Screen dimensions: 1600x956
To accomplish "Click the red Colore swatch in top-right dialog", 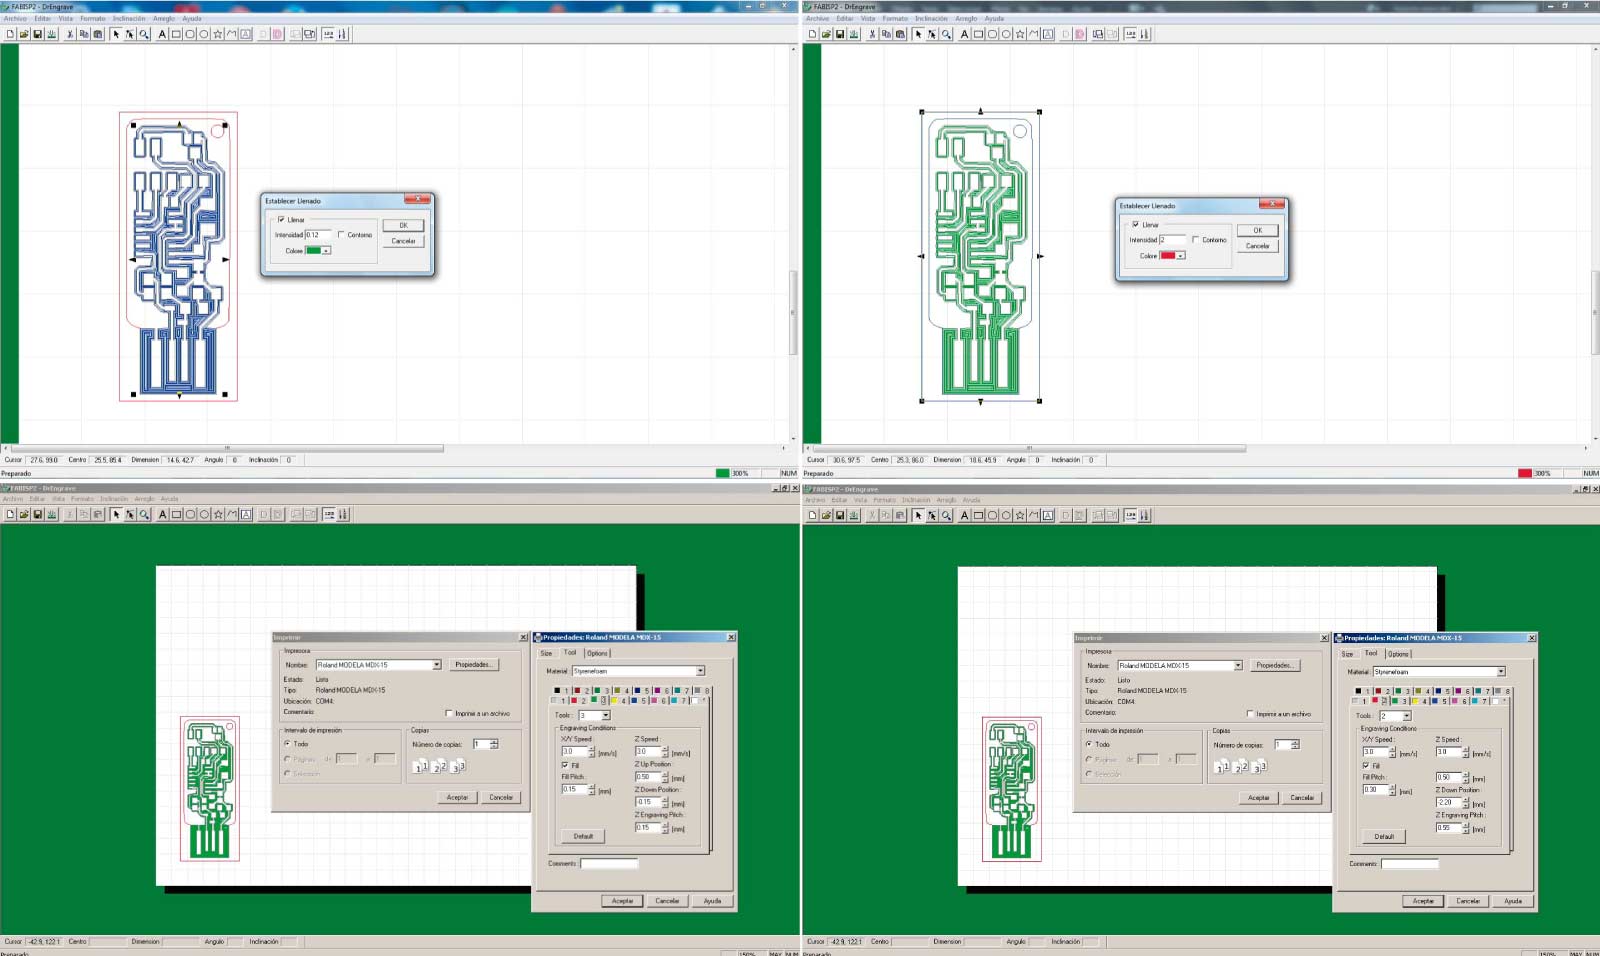I will [x=1168, y=256].
